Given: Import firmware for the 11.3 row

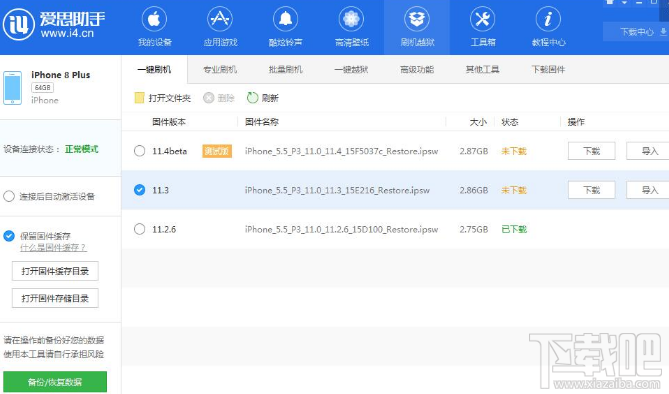Looking at the screenshot, I should click(x=649, y=190).
